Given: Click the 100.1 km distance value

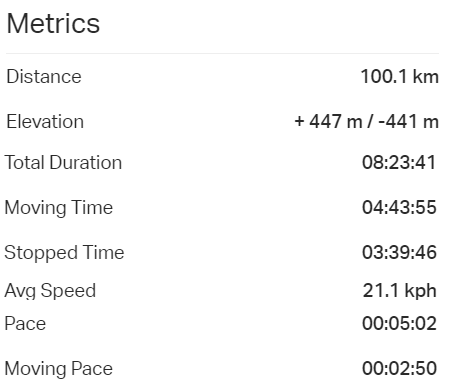Looking at the screenshot, I should tap(400, 77).
